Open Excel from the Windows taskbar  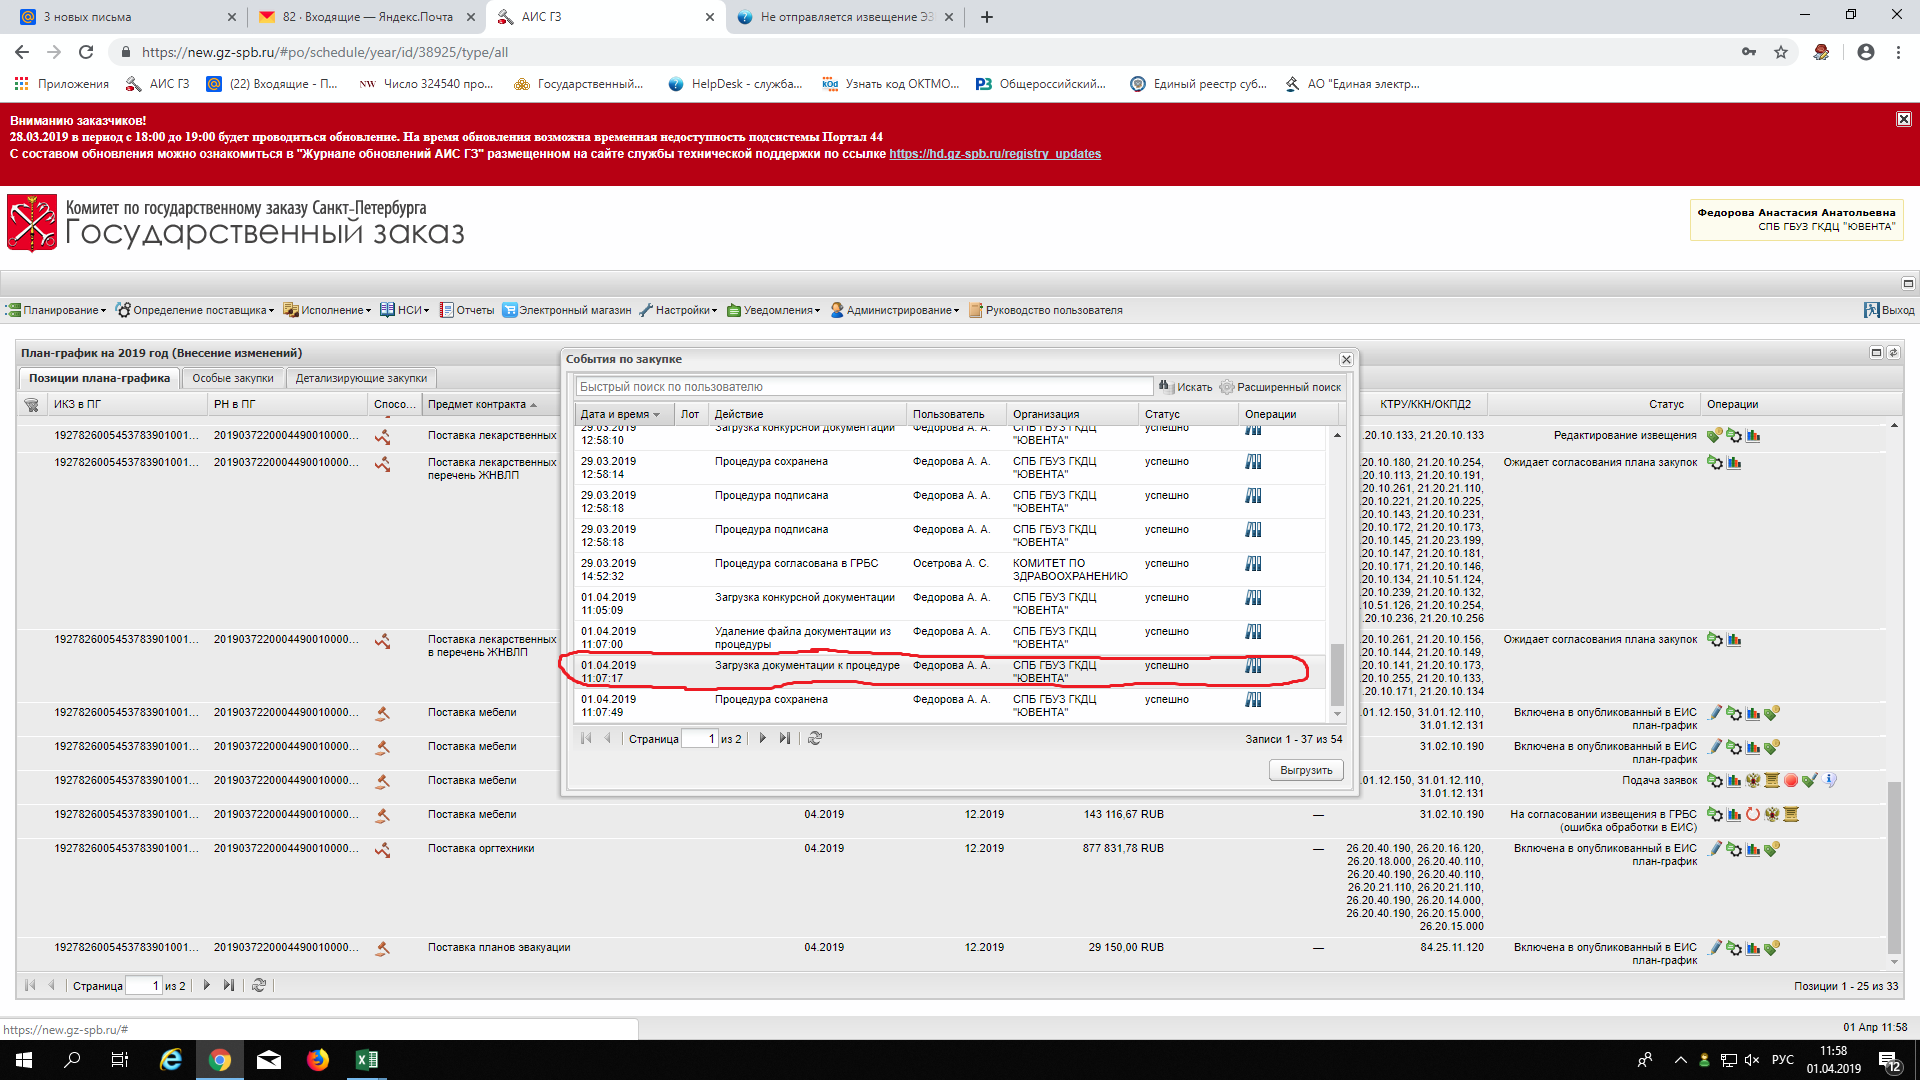click(x=367, y=1060)
